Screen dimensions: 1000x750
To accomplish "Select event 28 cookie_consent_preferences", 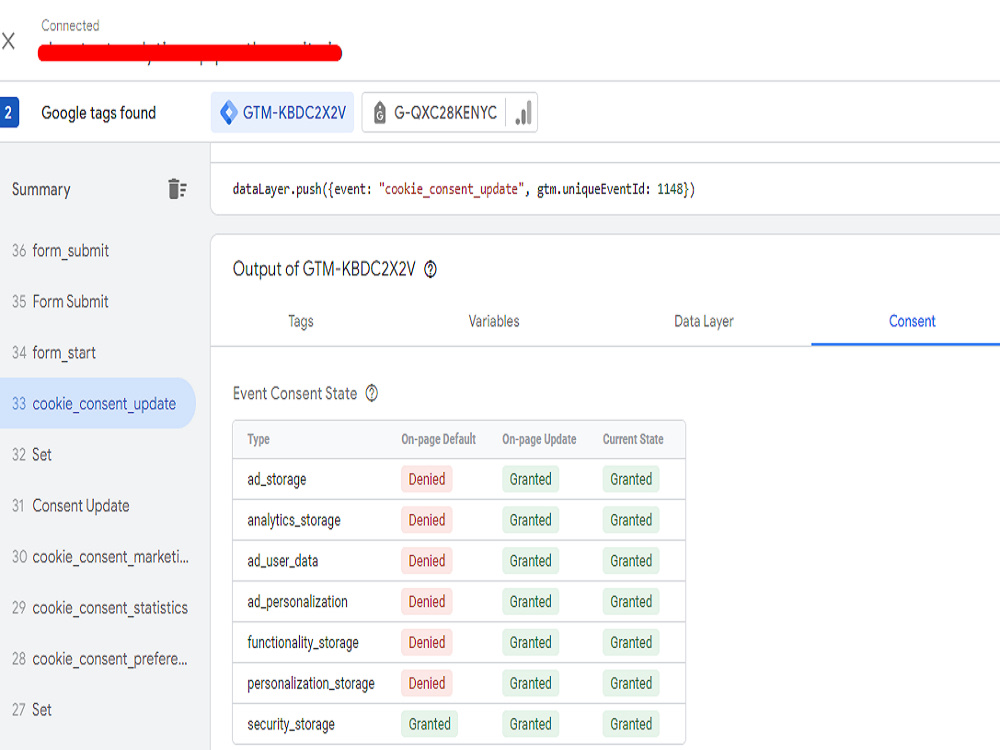I will (98, 659).
